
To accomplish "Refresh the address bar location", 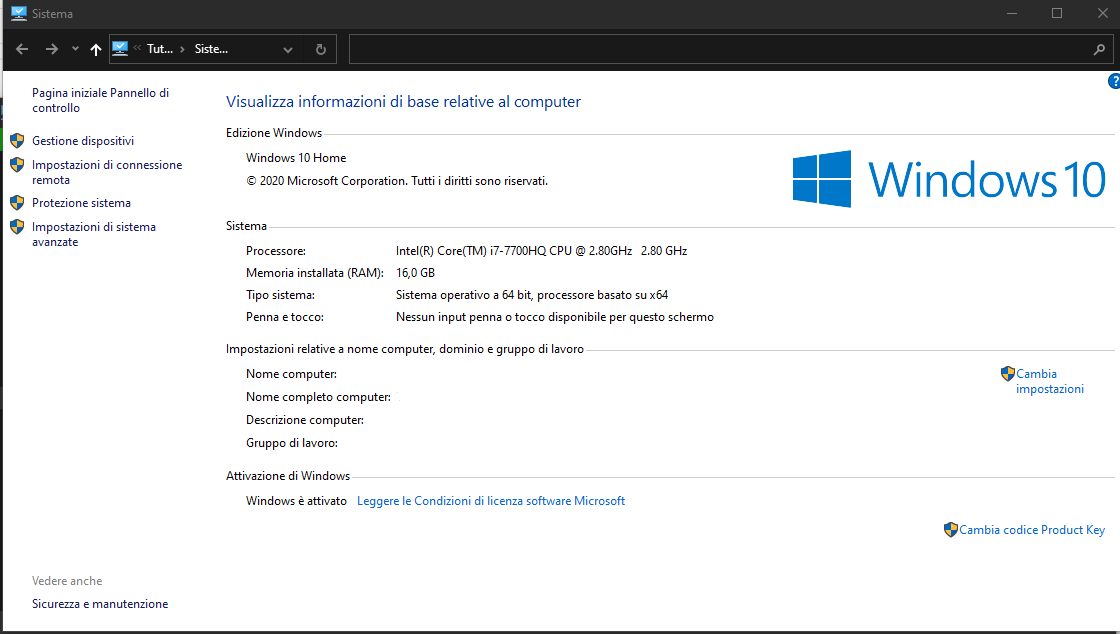I will click(x=320, y=49).
